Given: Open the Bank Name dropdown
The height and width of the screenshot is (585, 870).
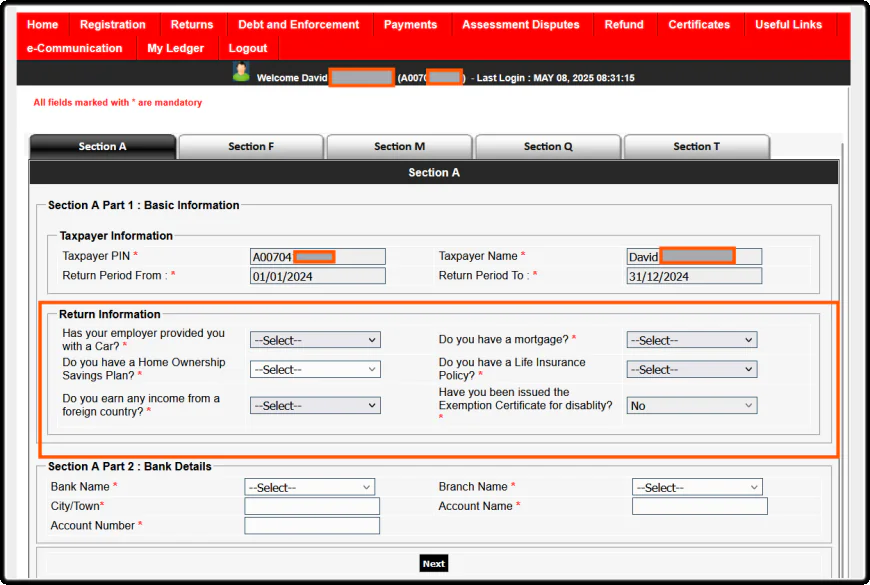Looking at the screenshot, I should coord(310,487).
